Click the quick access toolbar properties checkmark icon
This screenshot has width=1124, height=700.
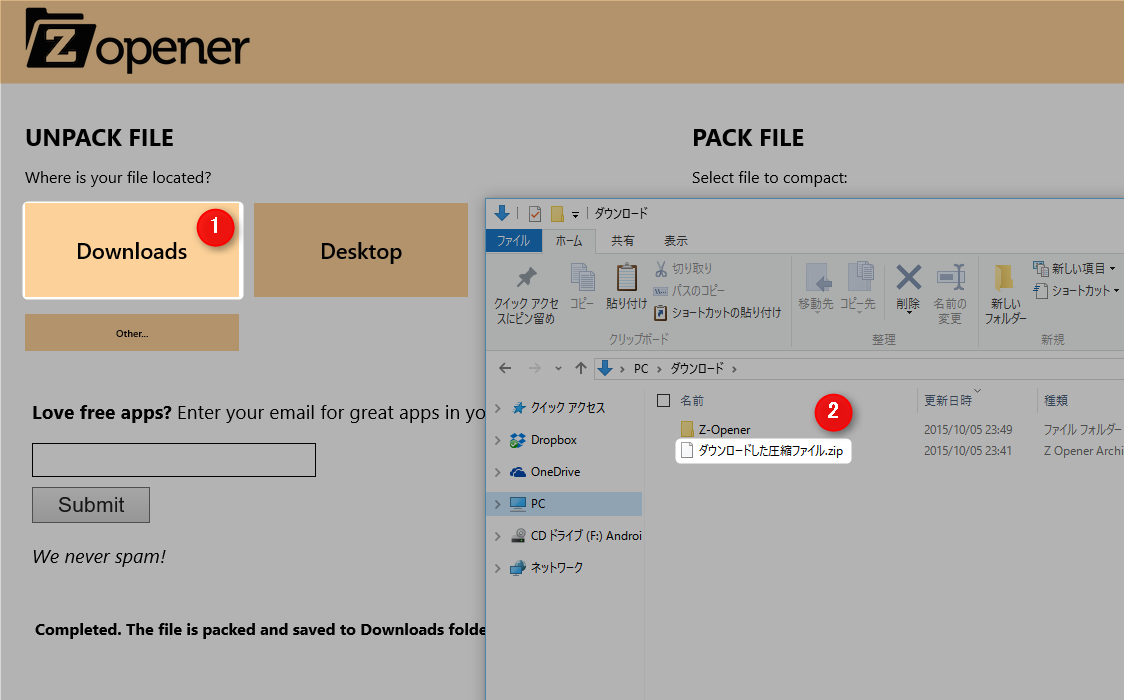[535, 214]
